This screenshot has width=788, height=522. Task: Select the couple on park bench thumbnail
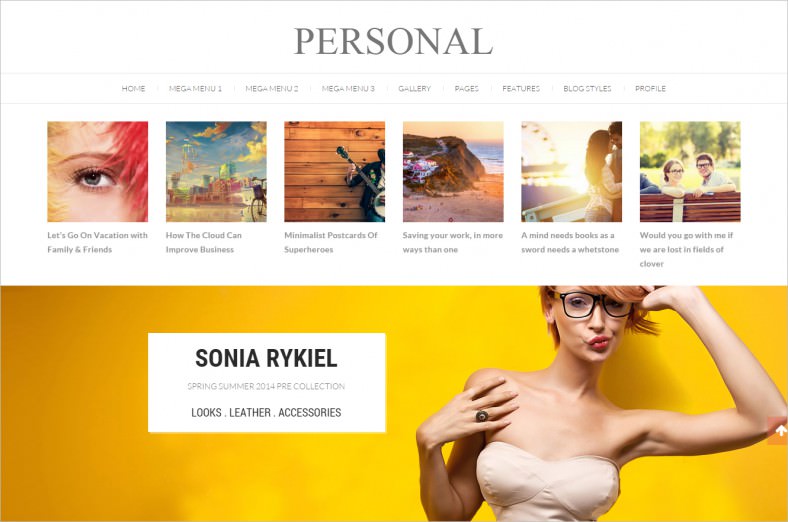pos(690,171)
